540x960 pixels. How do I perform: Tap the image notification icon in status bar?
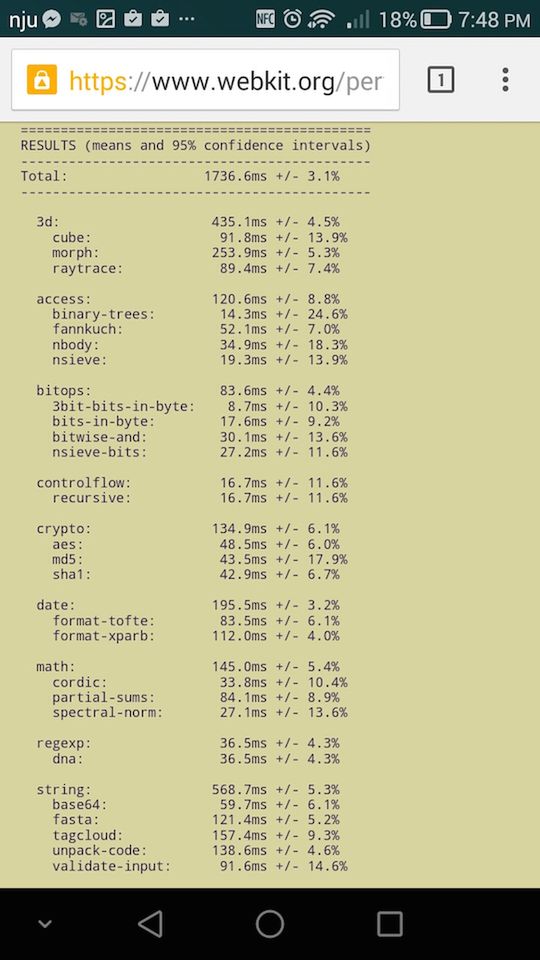tap(105, 20)
